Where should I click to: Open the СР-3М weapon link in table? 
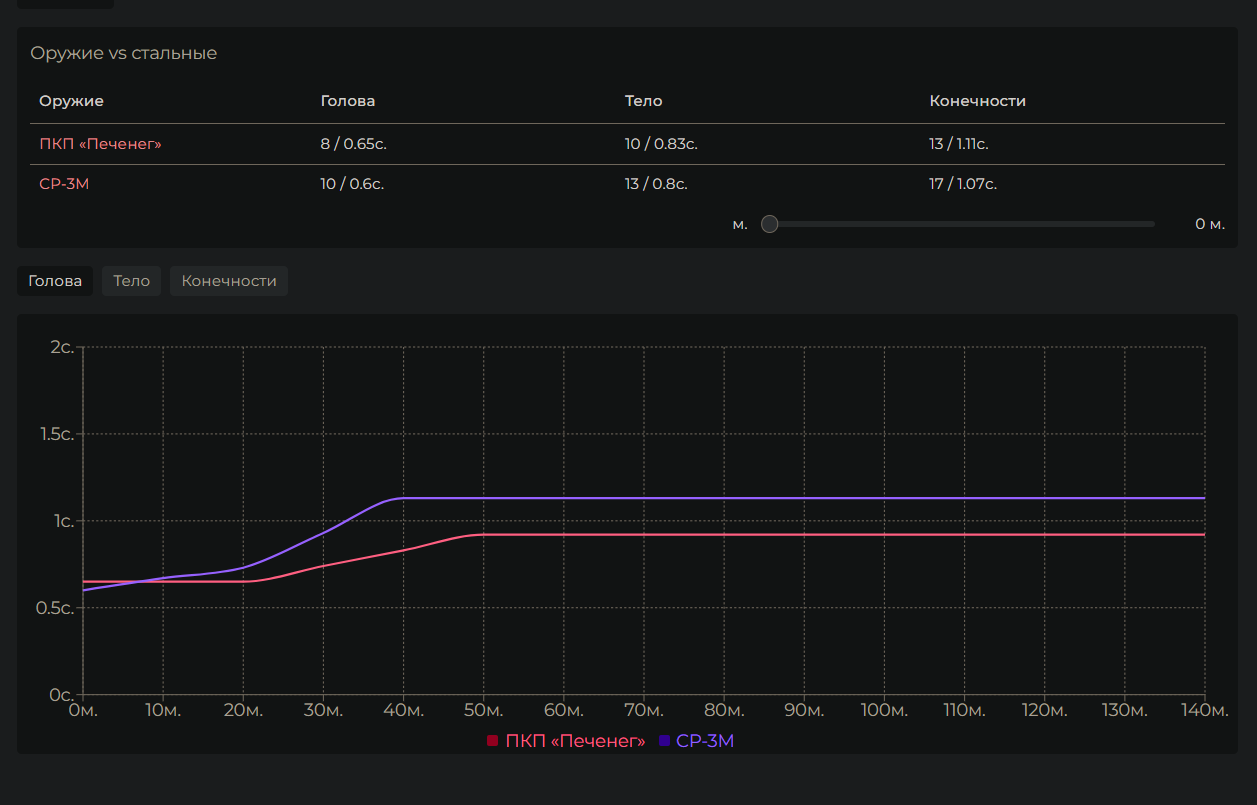pyautogui.click(x=64, y=184)
